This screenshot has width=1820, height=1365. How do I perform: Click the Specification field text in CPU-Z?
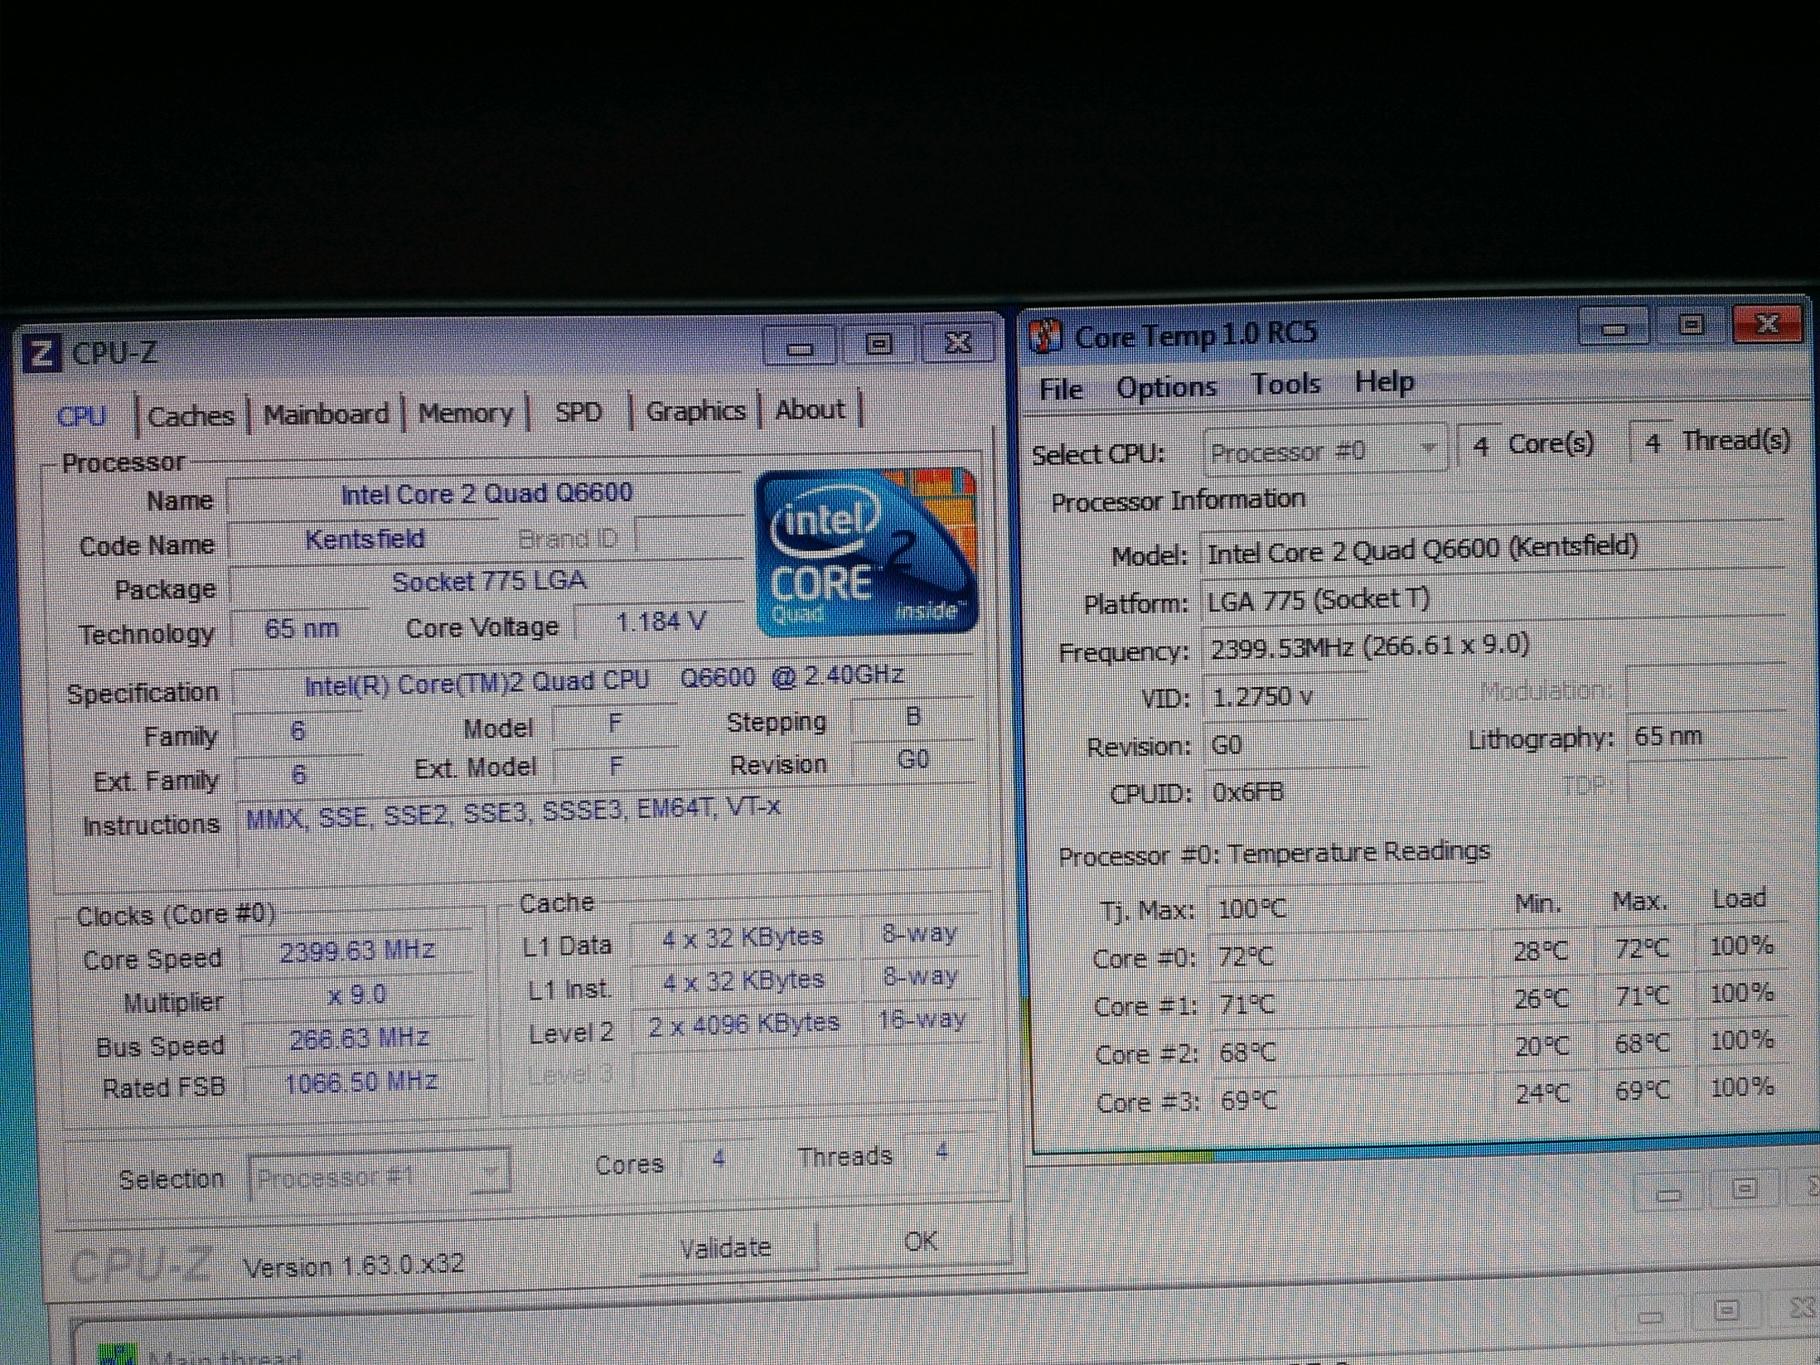pos(604,678)
